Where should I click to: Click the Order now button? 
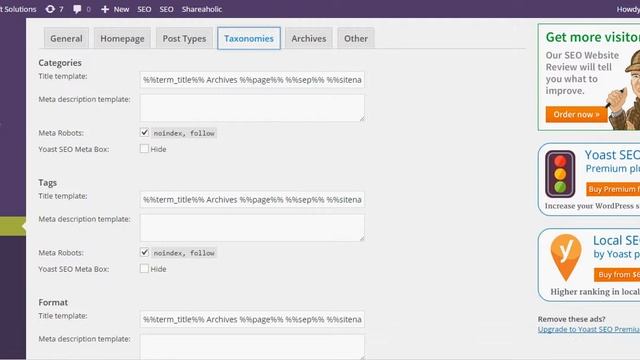click(x=576, y=115)
